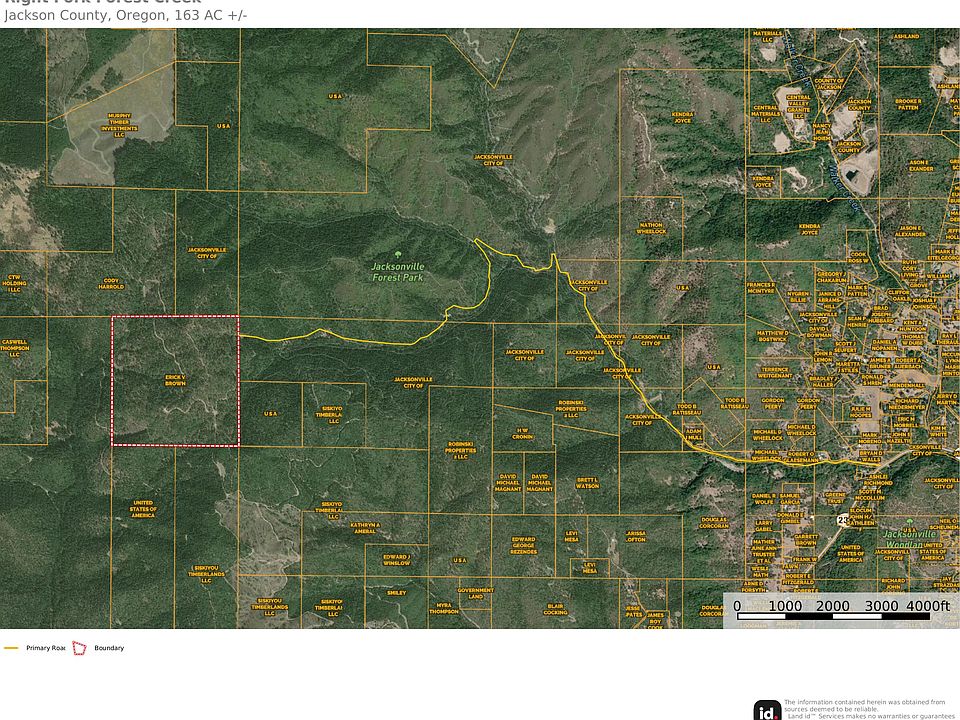Click the Scott M McCollum label
960x720 pixels.
(x=870, y=495)
